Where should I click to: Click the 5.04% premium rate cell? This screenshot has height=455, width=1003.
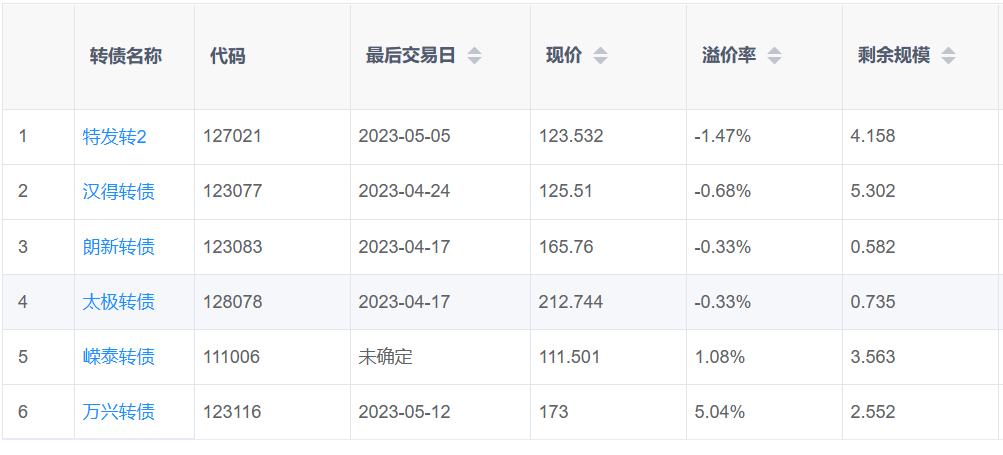pos(719,411)
